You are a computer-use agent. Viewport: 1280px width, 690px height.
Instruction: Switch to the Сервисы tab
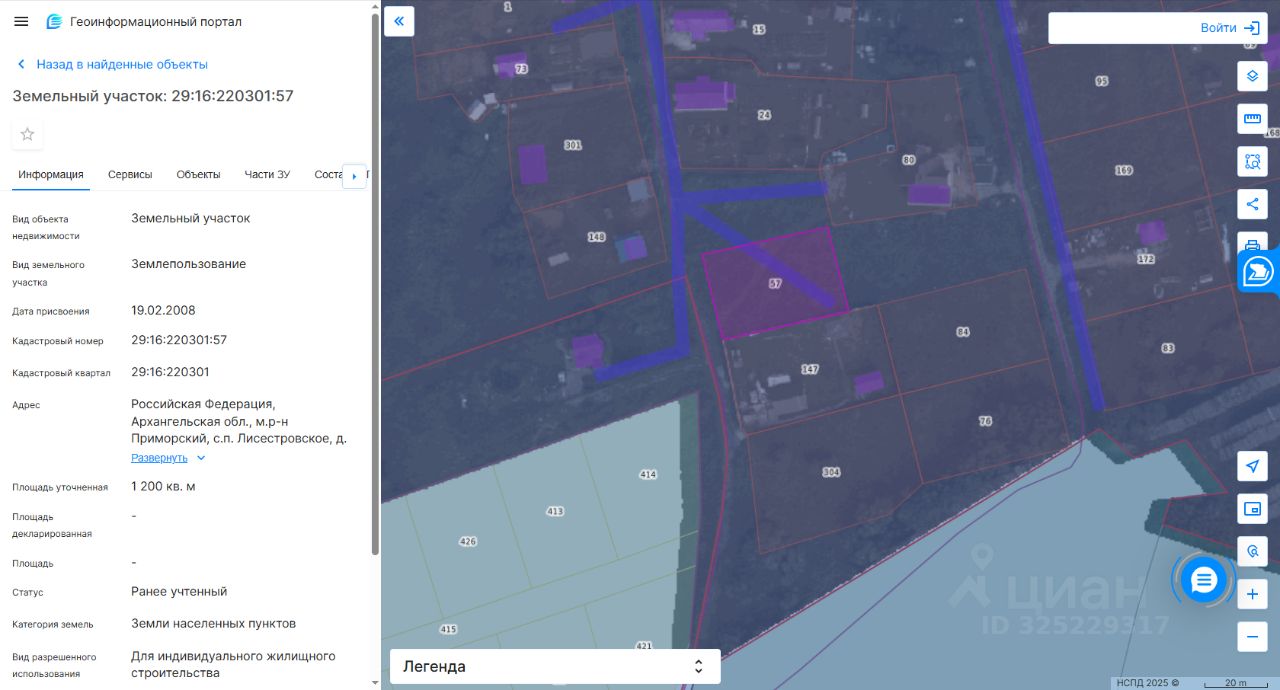pyautogui.click(x=130, y=174)
